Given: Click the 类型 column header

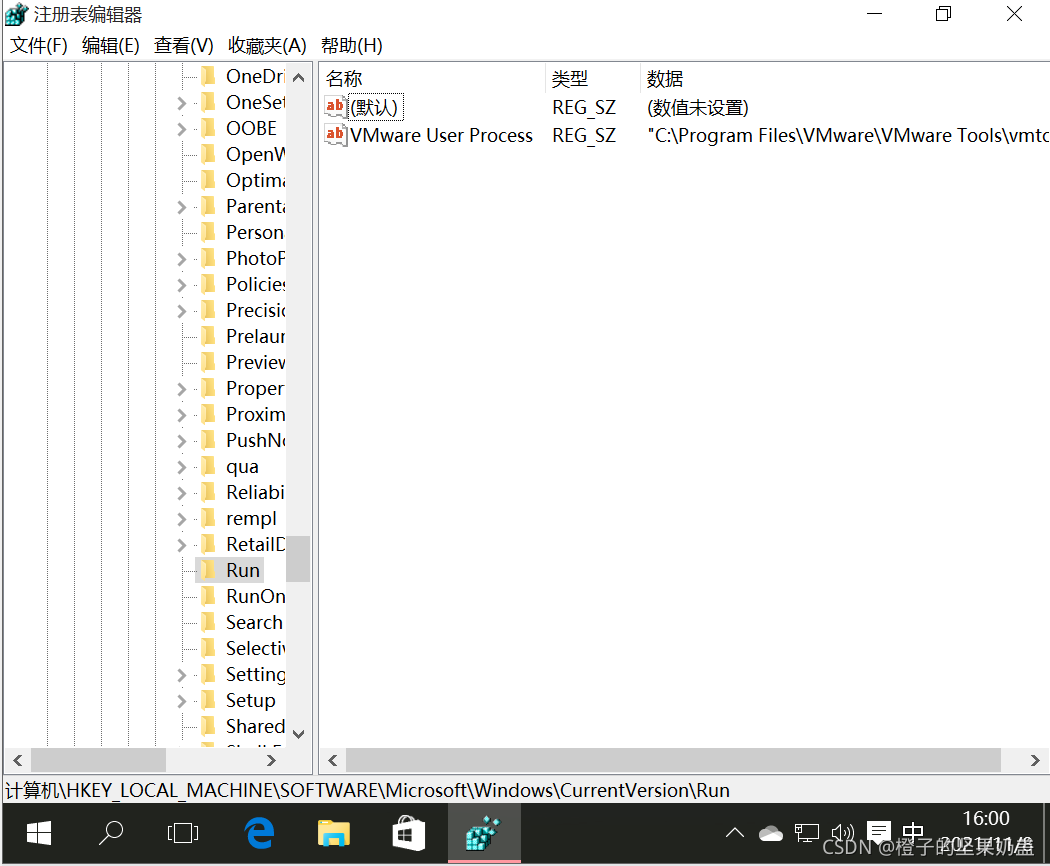Looking at the screenshot, I should pos(593,78).
